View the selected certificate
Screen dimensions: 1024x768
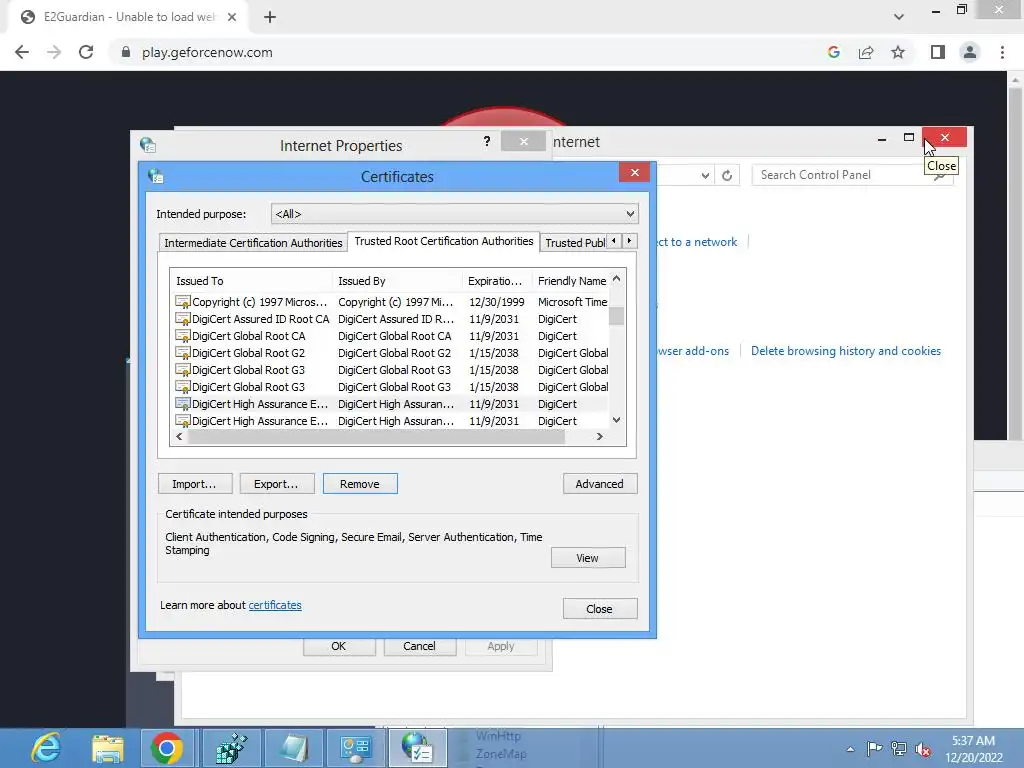coord(588,558)
